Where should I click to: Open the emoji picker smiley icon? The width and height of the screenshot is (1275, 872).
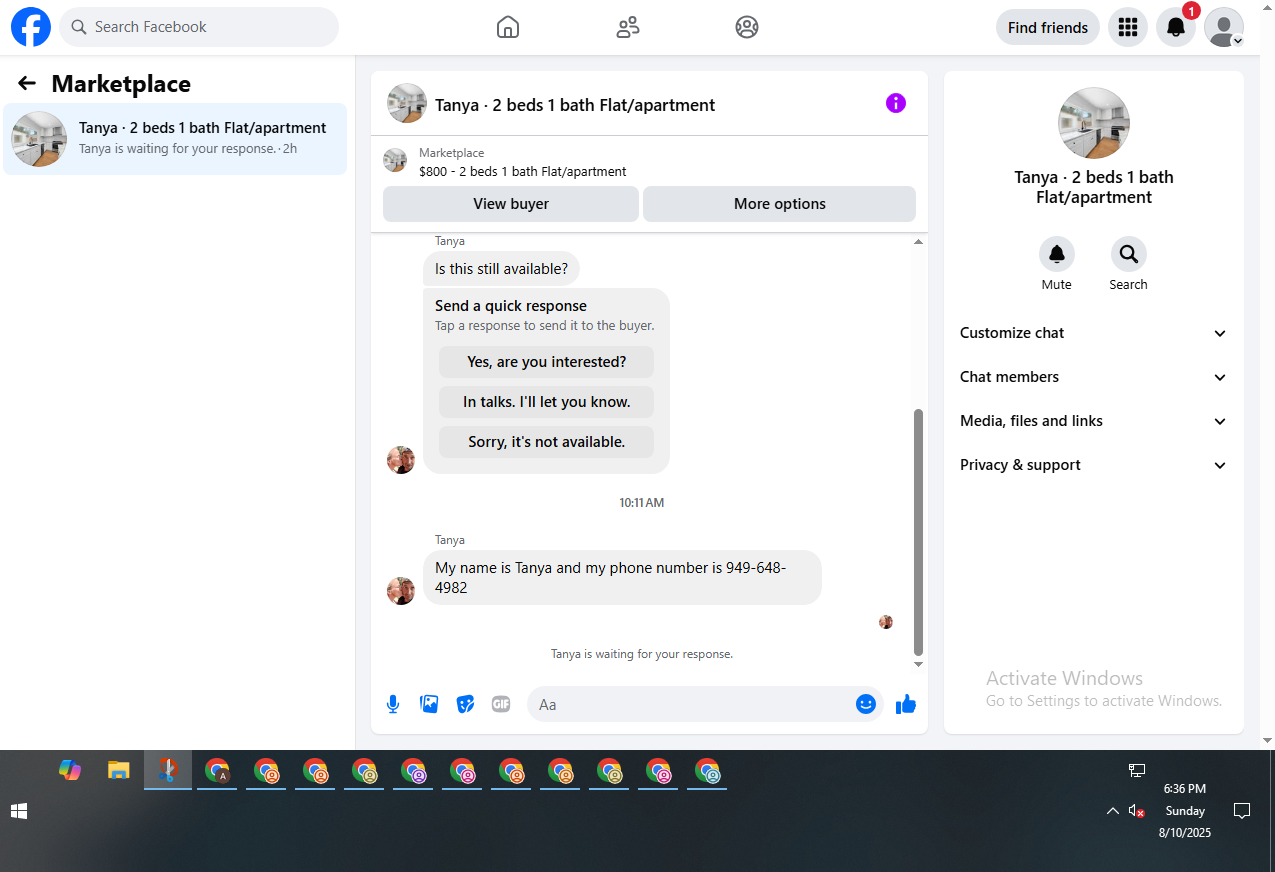click(x=866, y=704)
